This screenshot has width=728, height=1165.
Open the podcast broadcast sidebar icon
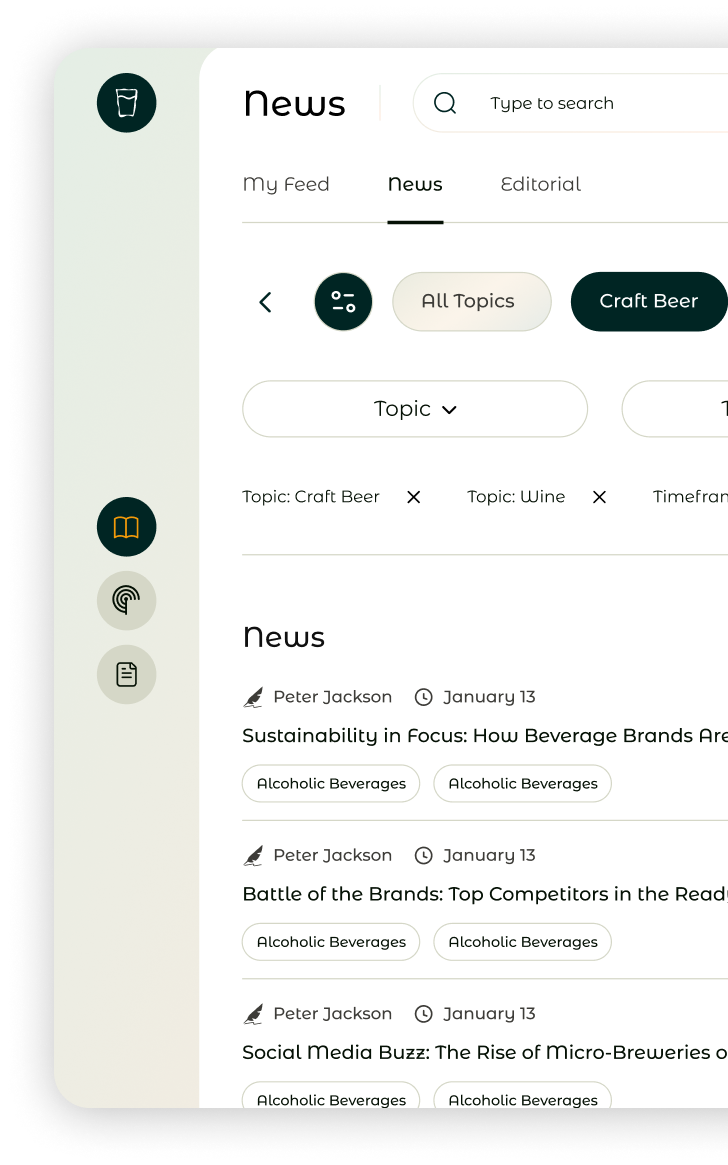click(127, 600)
